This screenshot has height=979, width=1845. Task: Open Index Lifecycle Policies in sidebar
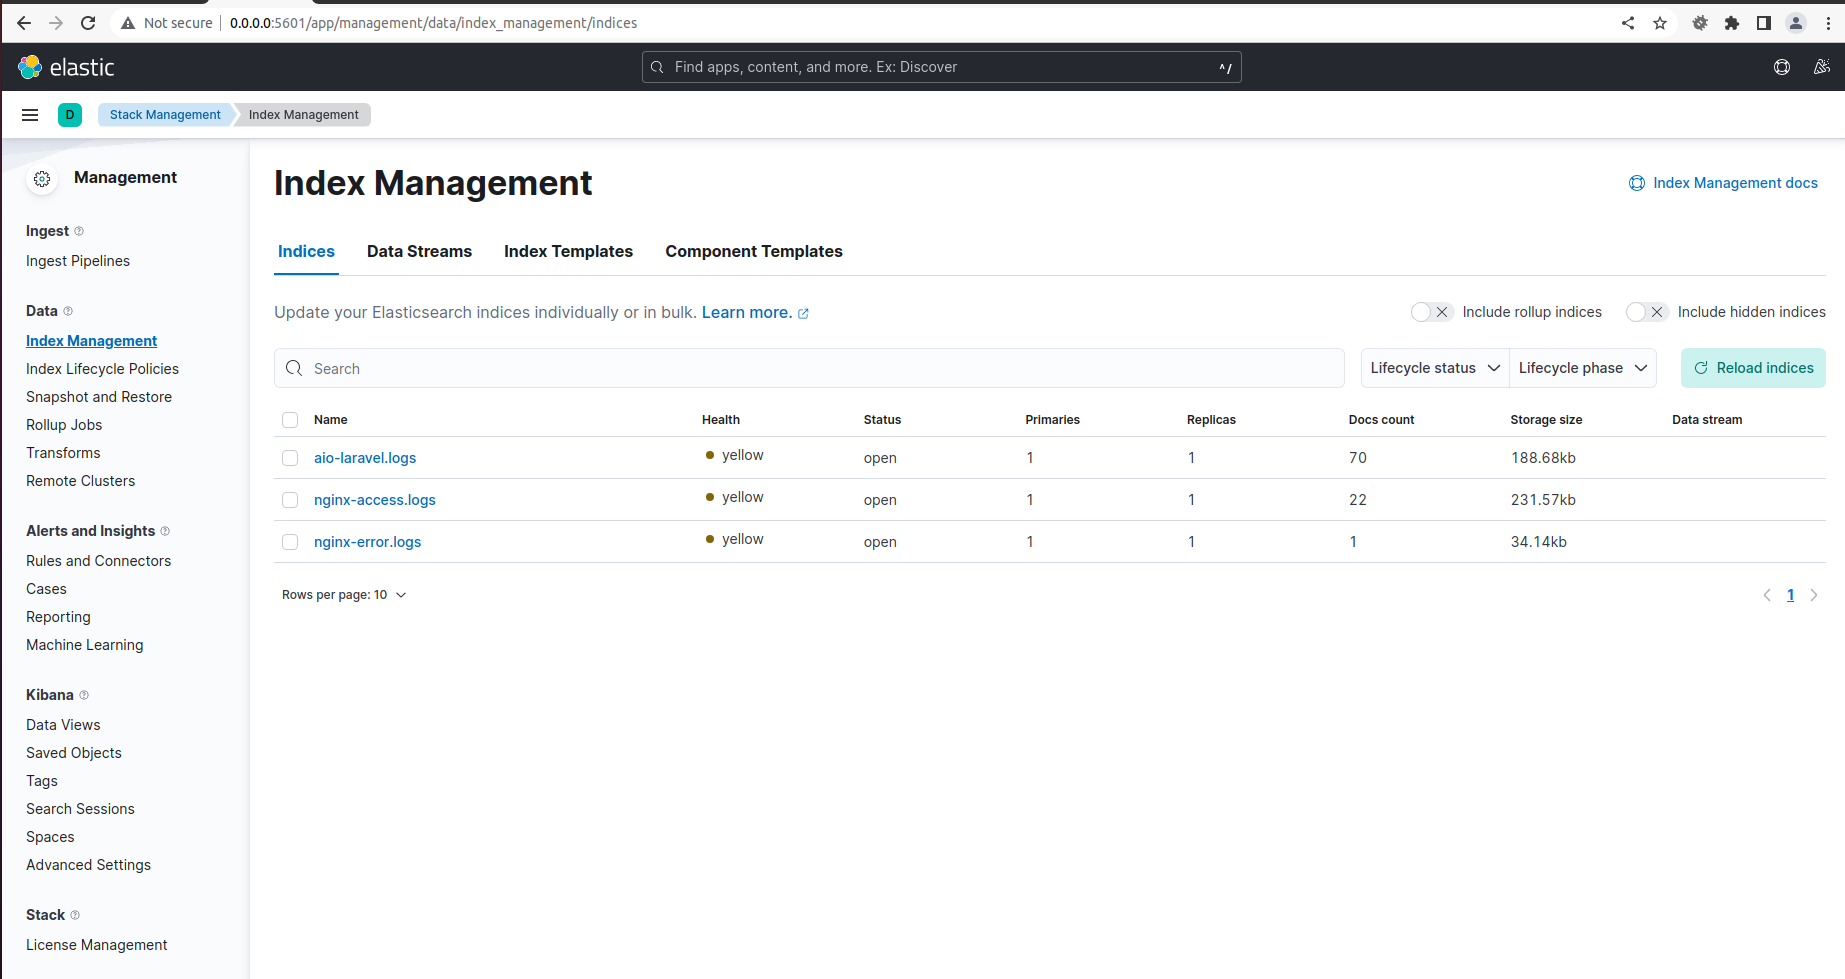tap(102, 369)
